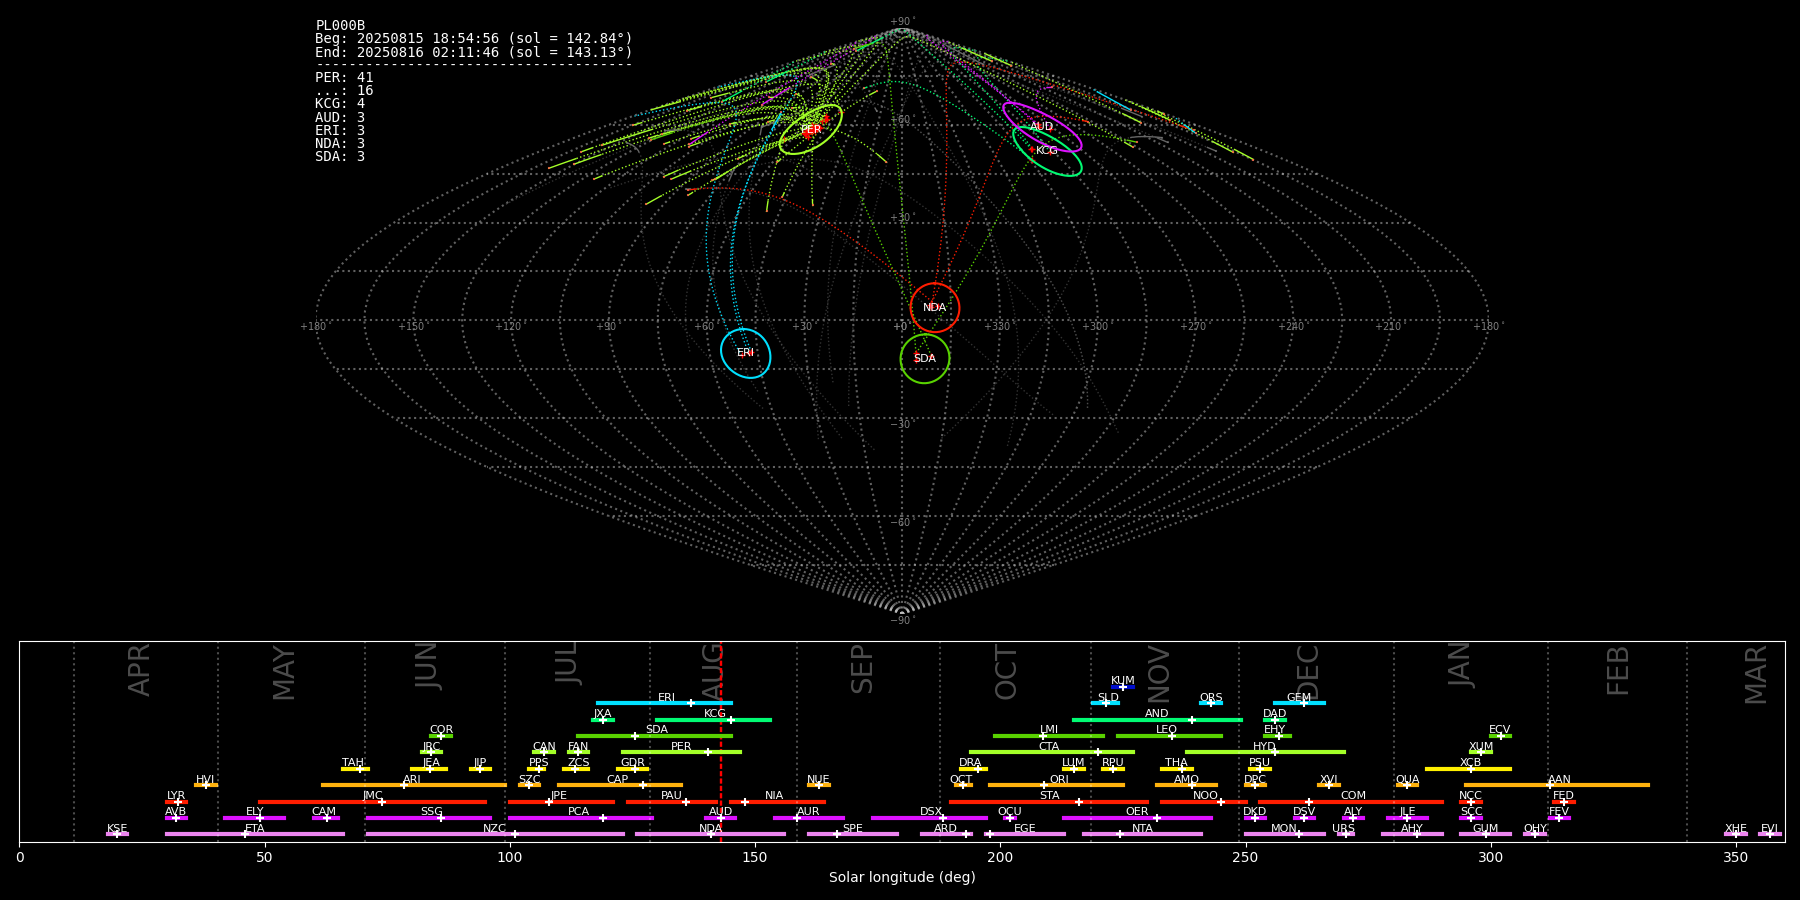Click the QUA marker in timeline

coord(1407,785)
